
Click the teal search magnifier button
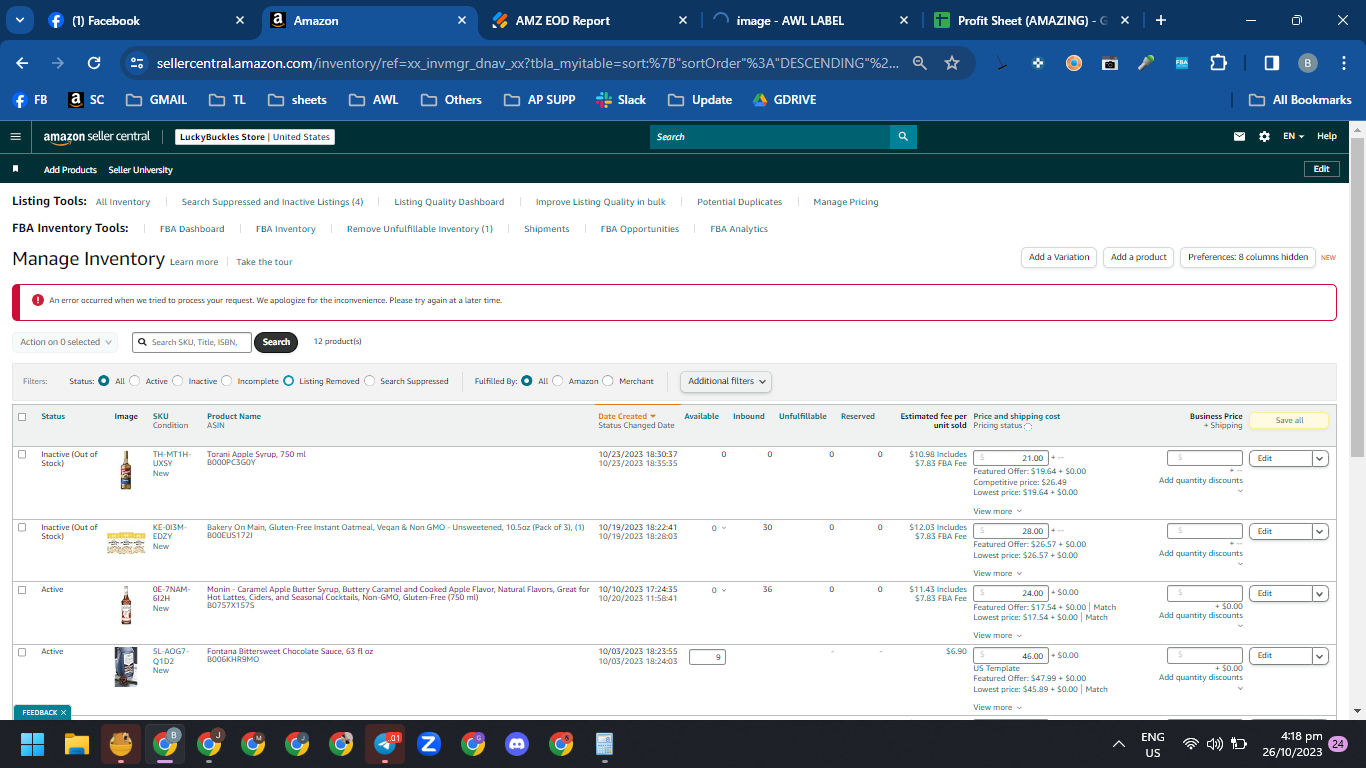pos(903,137)
